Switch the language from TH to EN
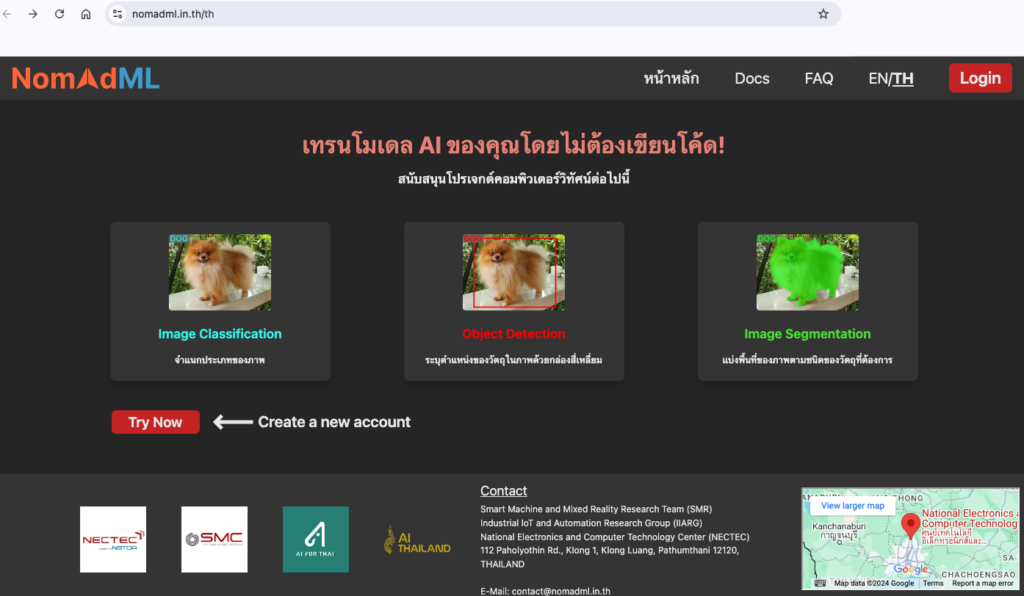This screenshot has height=596, width=1024. pos(879,78)
